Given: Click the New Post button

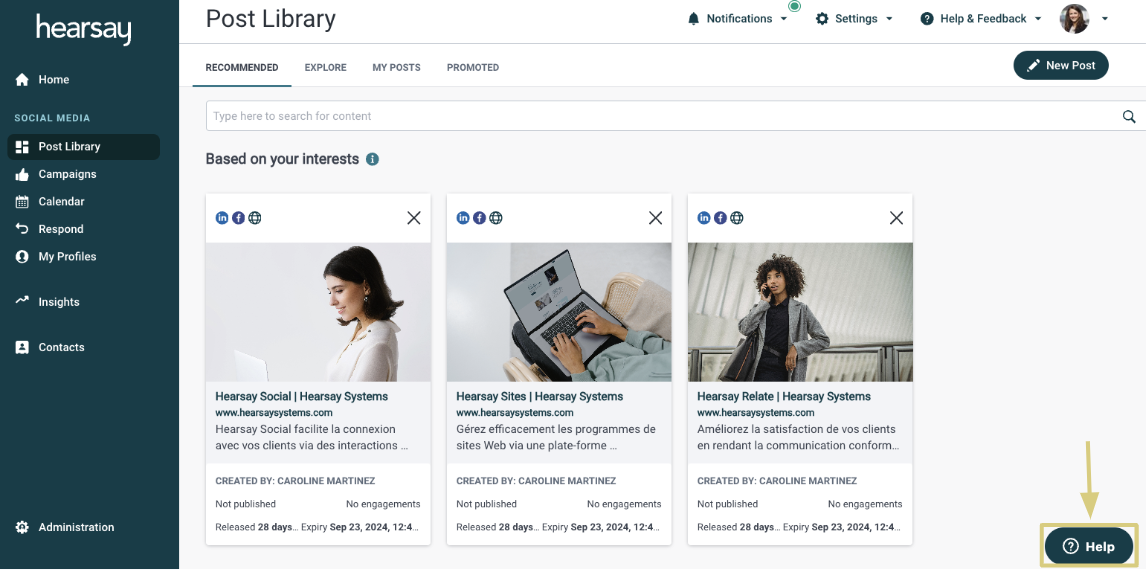Looking at the screenshot, I should point(1060,66).
